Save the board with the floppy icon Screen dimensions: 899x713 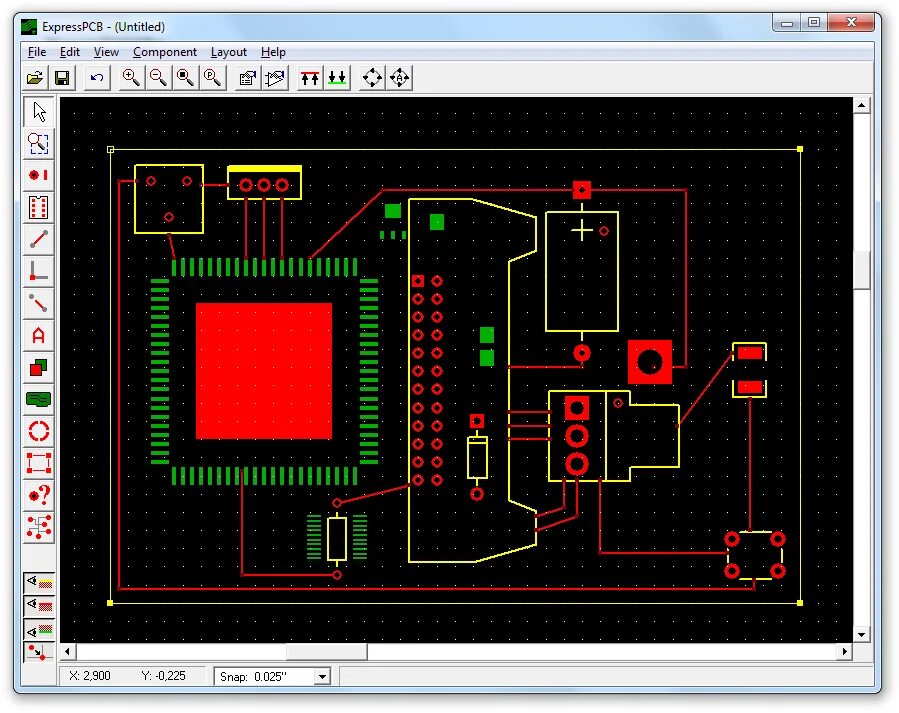[x=62, y=77]
